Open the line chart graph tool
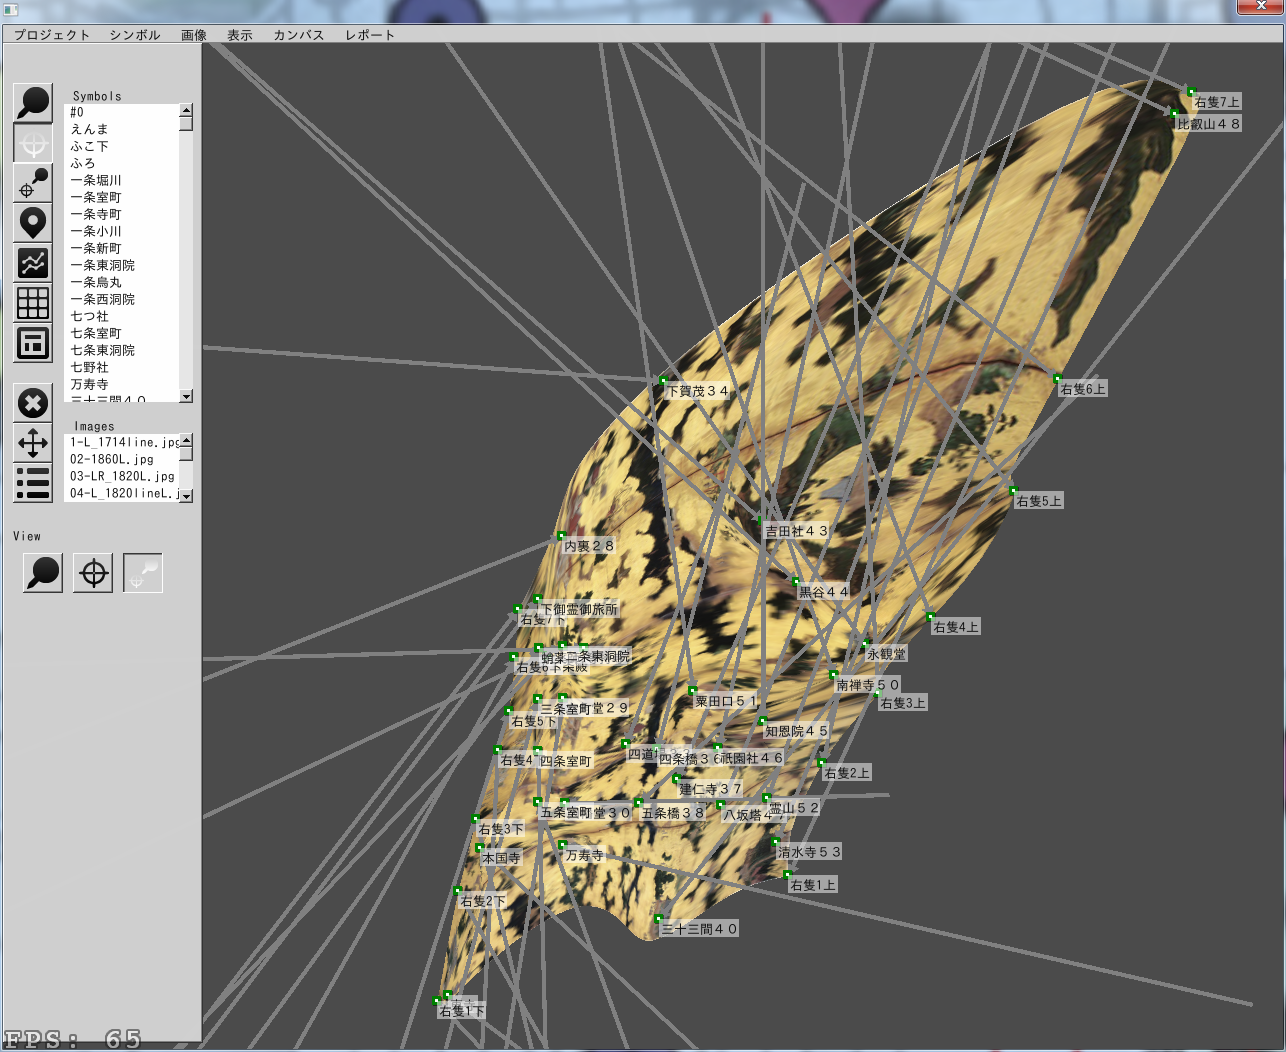 coord(33,263)
